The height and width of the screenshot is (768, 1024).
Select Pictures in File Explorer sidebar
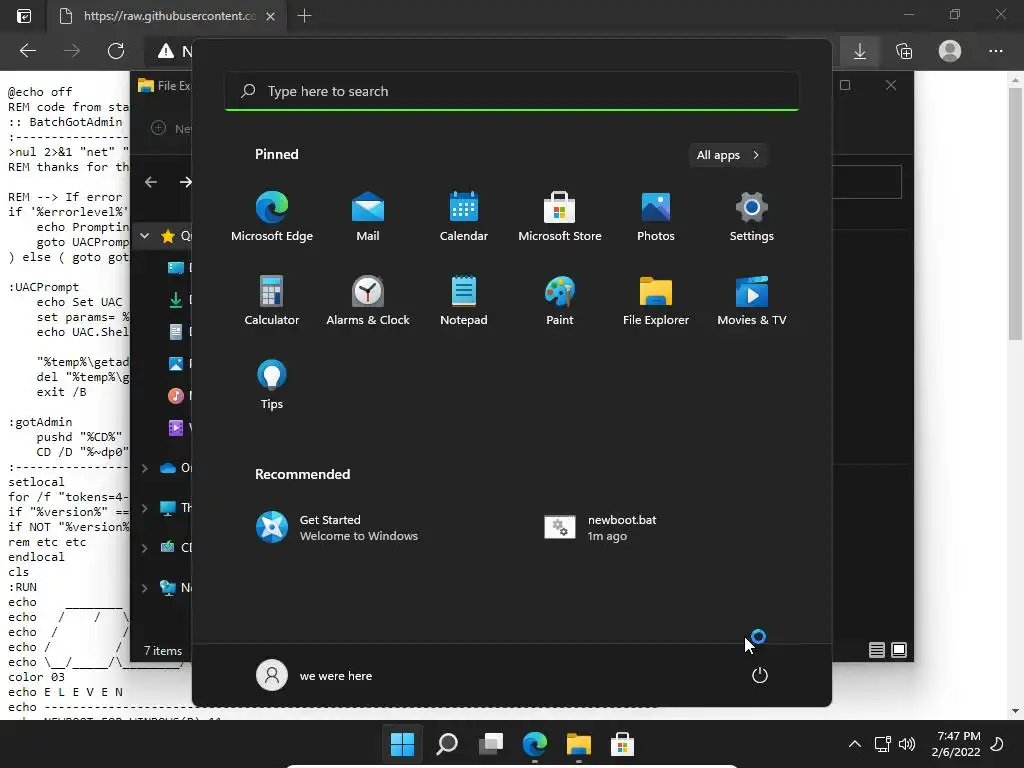pos(178,364)
